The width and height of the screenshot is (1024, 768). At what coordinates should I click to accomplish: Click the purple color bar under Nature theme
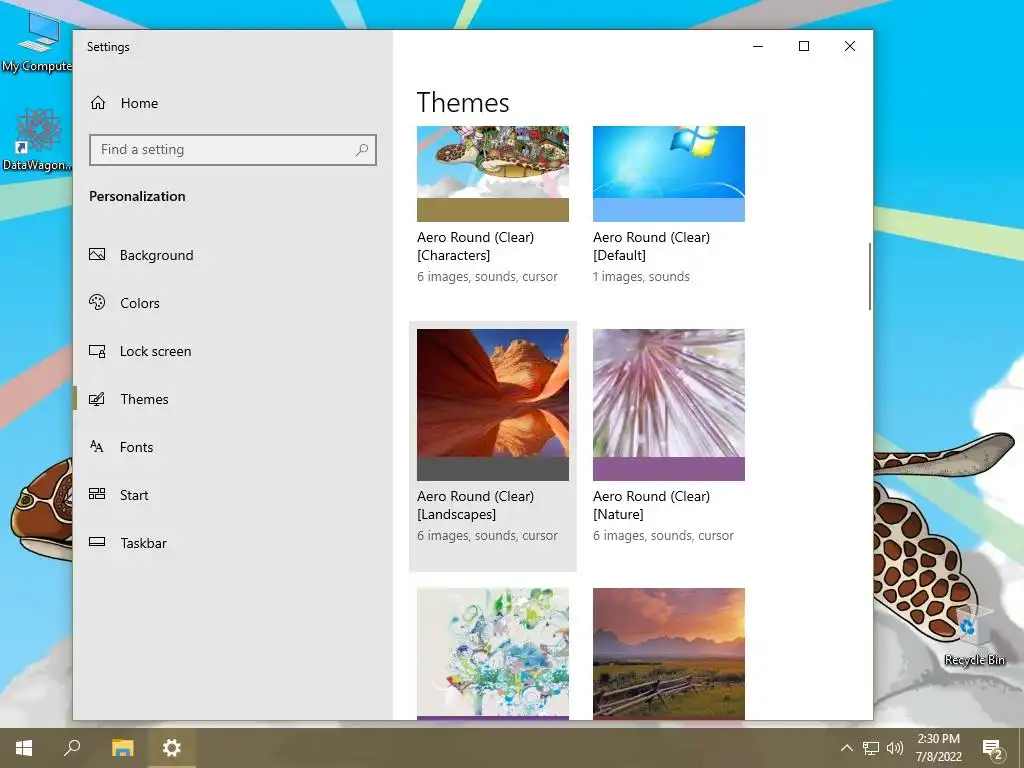(x=669, y=469)
